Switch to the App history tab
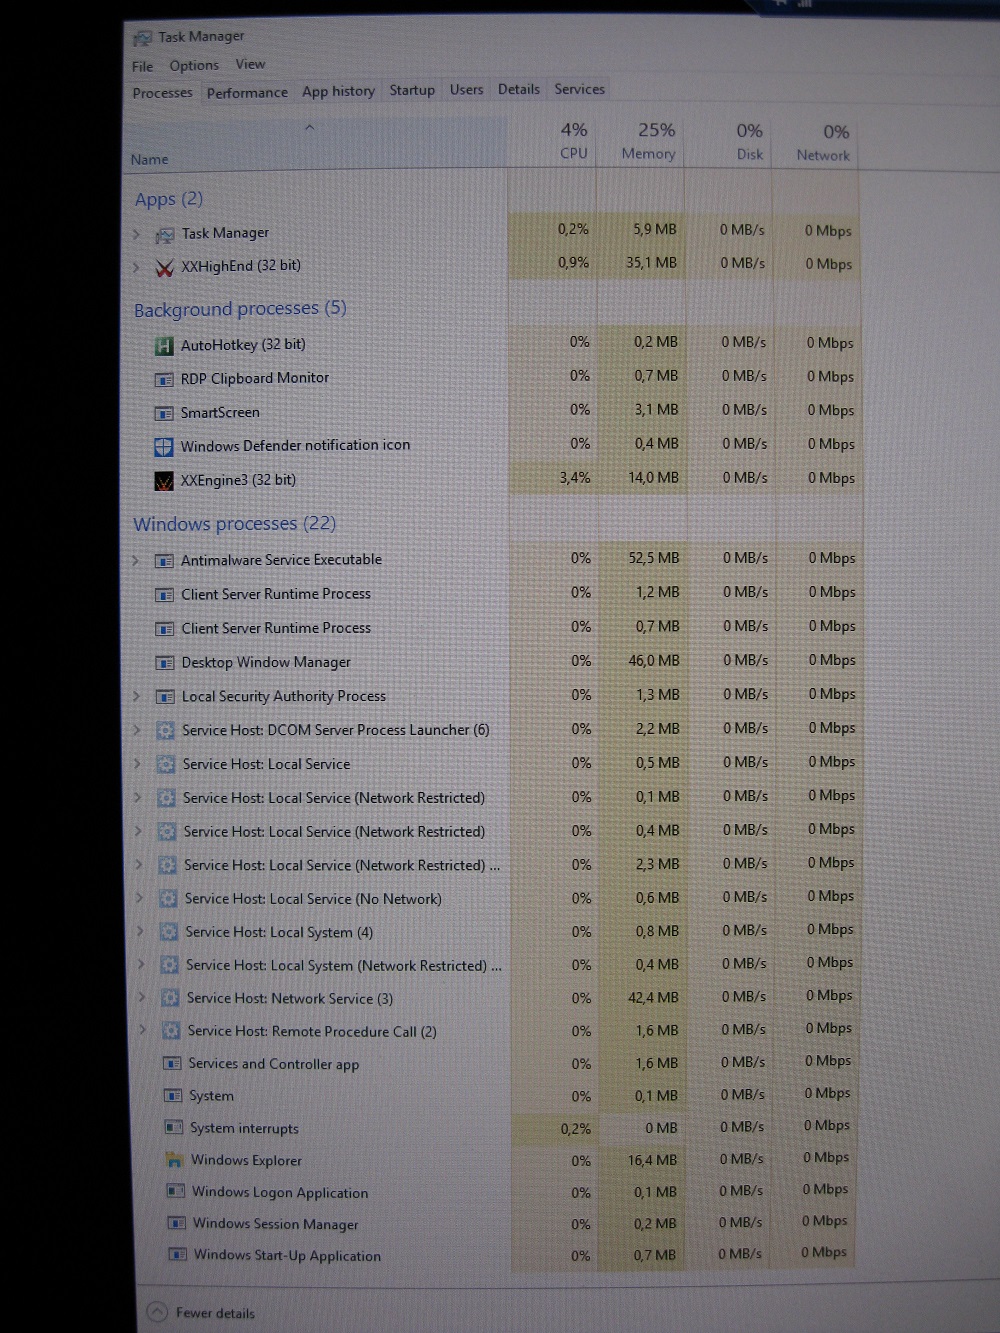Screen dimensions: 1000x1333 click(338, 92)
